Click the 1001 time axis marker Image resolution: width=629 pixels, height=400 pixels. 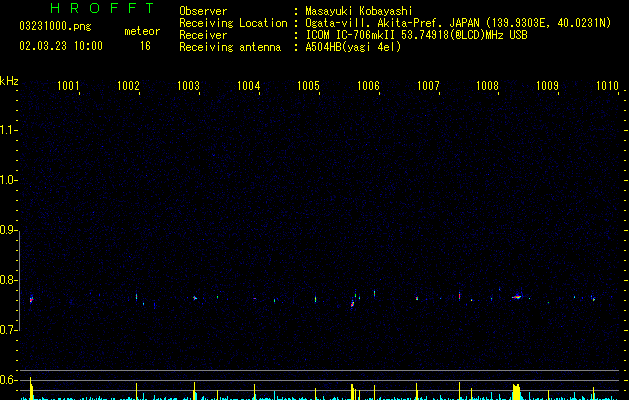click(x=68, y=85)
